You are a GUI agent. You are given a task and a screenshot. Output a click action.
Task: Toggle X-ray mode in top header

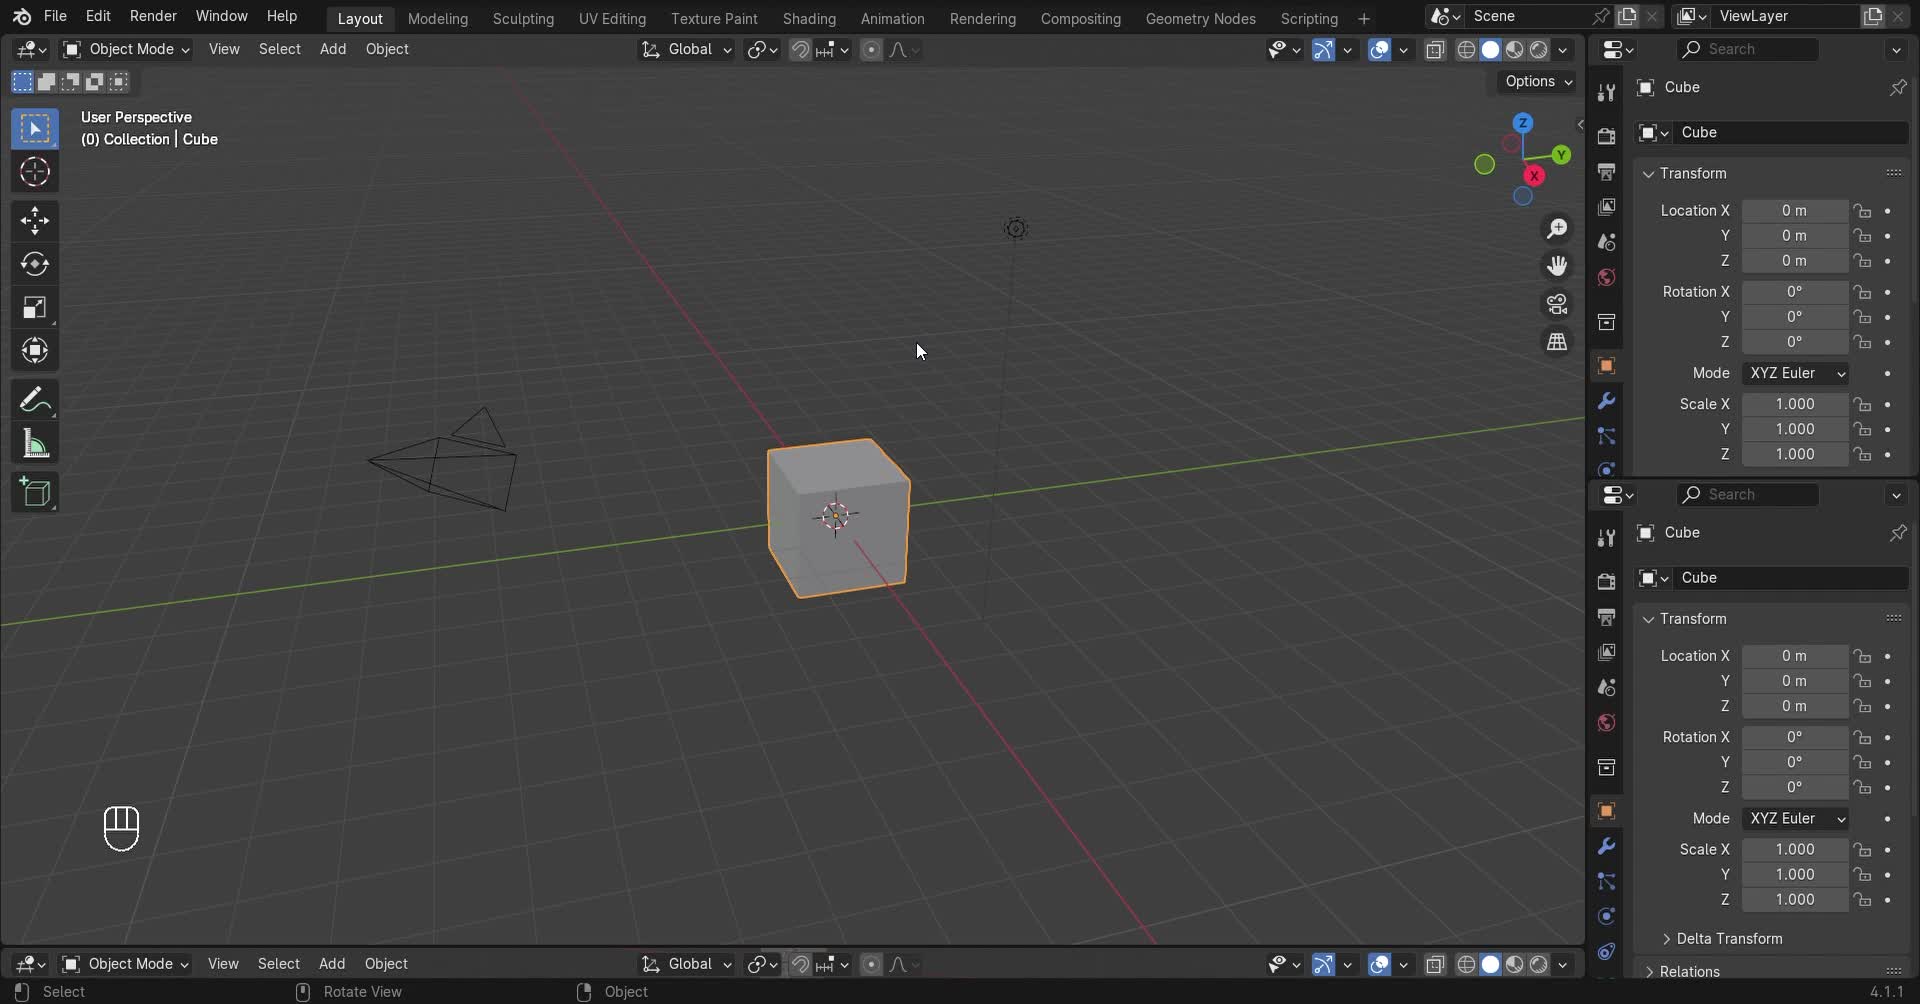[1435, 50]
